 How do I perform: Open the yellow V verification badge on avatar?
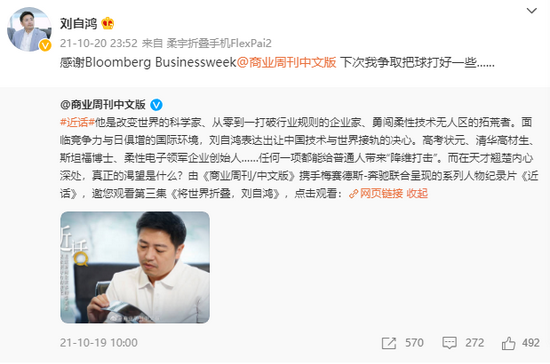[x=45, y=45]
